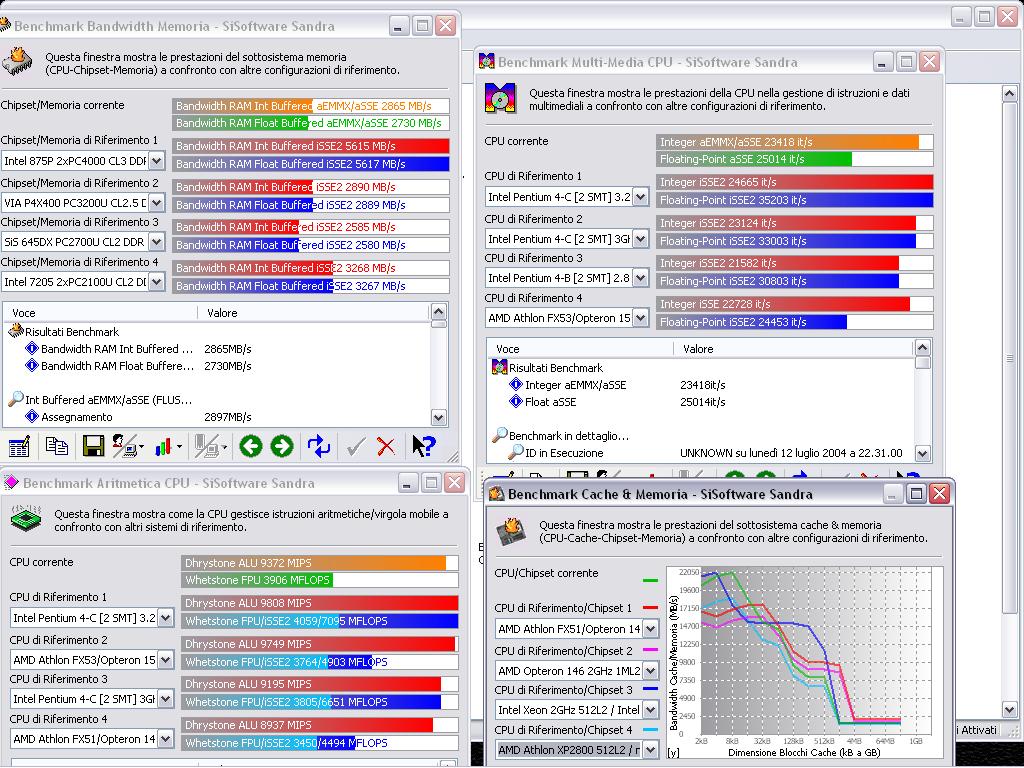This screenshot has height=768, width=1024.
Task: Open the AMD Athlon XP2800 512L2 dropdown
Action: (x=650, y=750)
